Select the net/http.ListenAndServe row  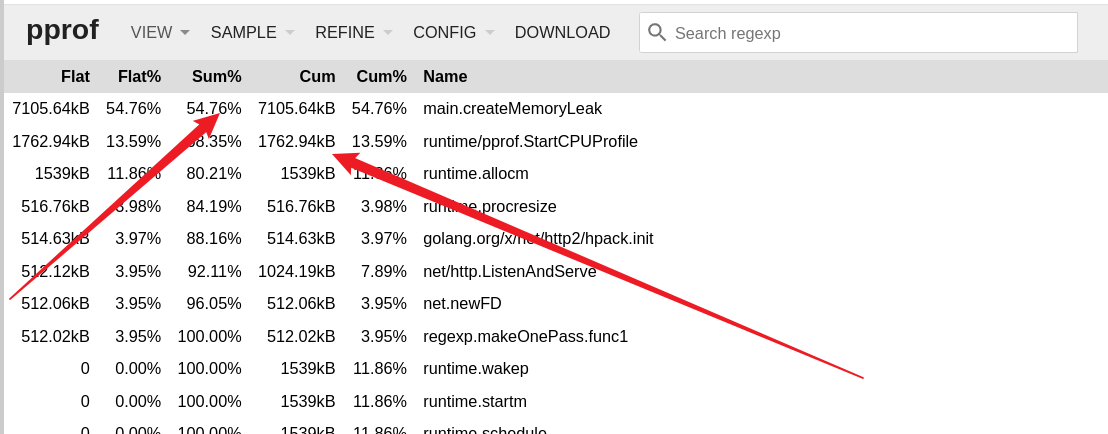[x=509, y=271]
